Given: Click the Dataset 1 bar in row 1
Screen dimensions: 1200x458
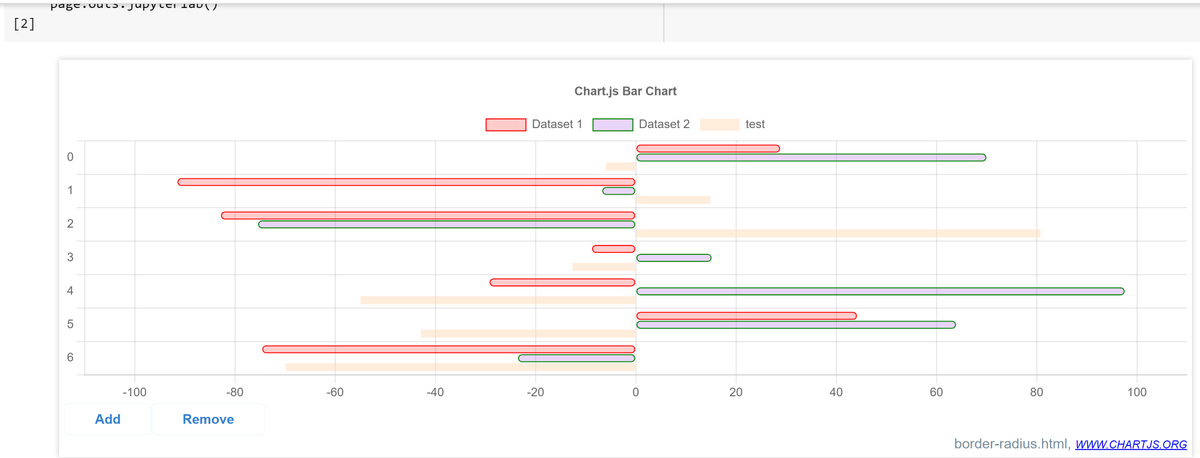Looking at the screenshot, I should (x=406, y=182).
